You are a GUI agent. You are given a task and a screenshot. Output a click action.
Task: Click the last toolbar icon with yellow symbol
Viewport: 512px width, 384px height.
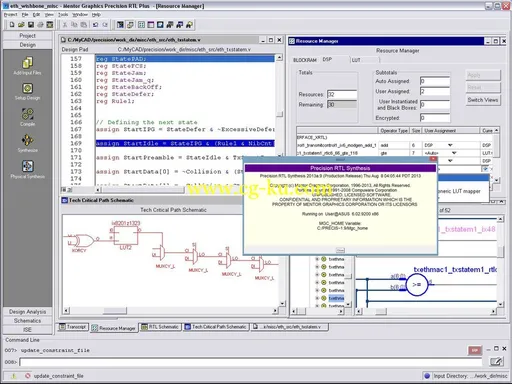(189, 25)
